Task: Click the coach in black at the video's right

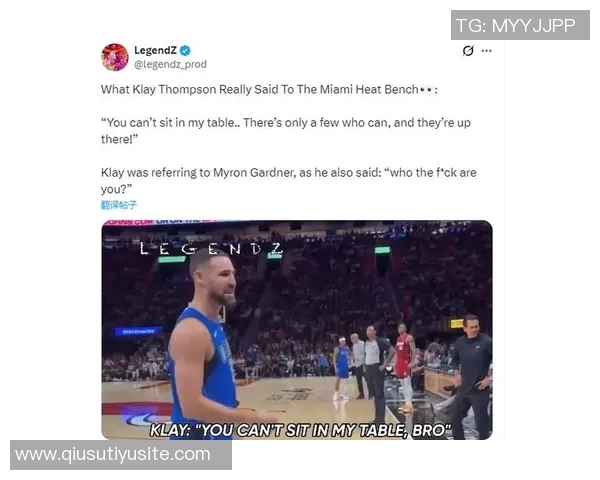Action: (471, 377)
